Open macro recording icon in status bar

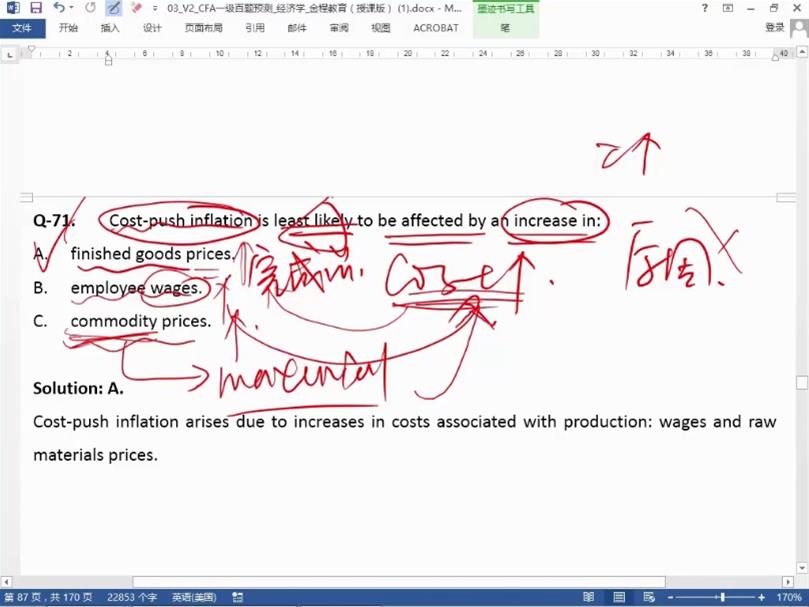tap(238, 597)
